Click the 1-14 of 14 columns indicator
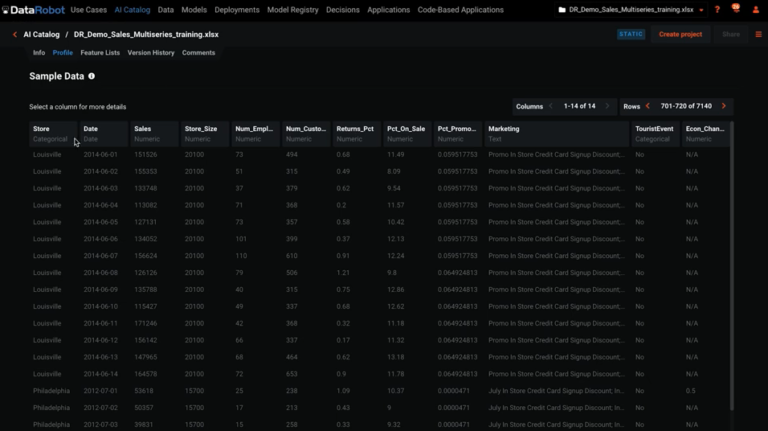The height and width of the screenshot is (431, 768). click(x=579, y=106)
